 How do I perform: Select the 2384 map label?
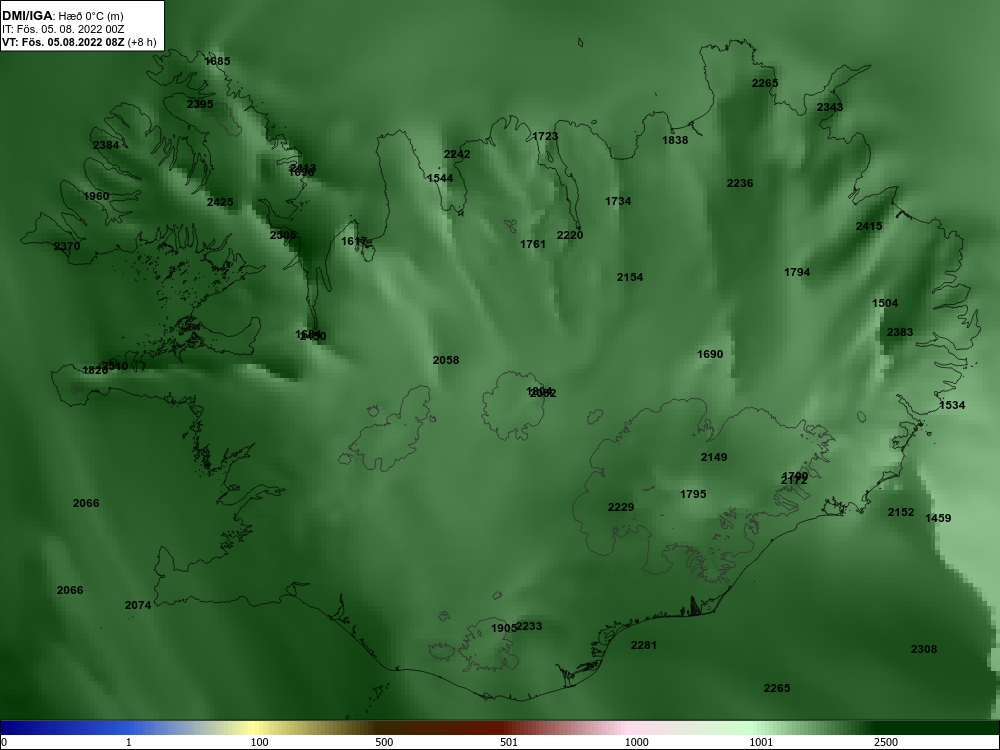tap(106, 145)
